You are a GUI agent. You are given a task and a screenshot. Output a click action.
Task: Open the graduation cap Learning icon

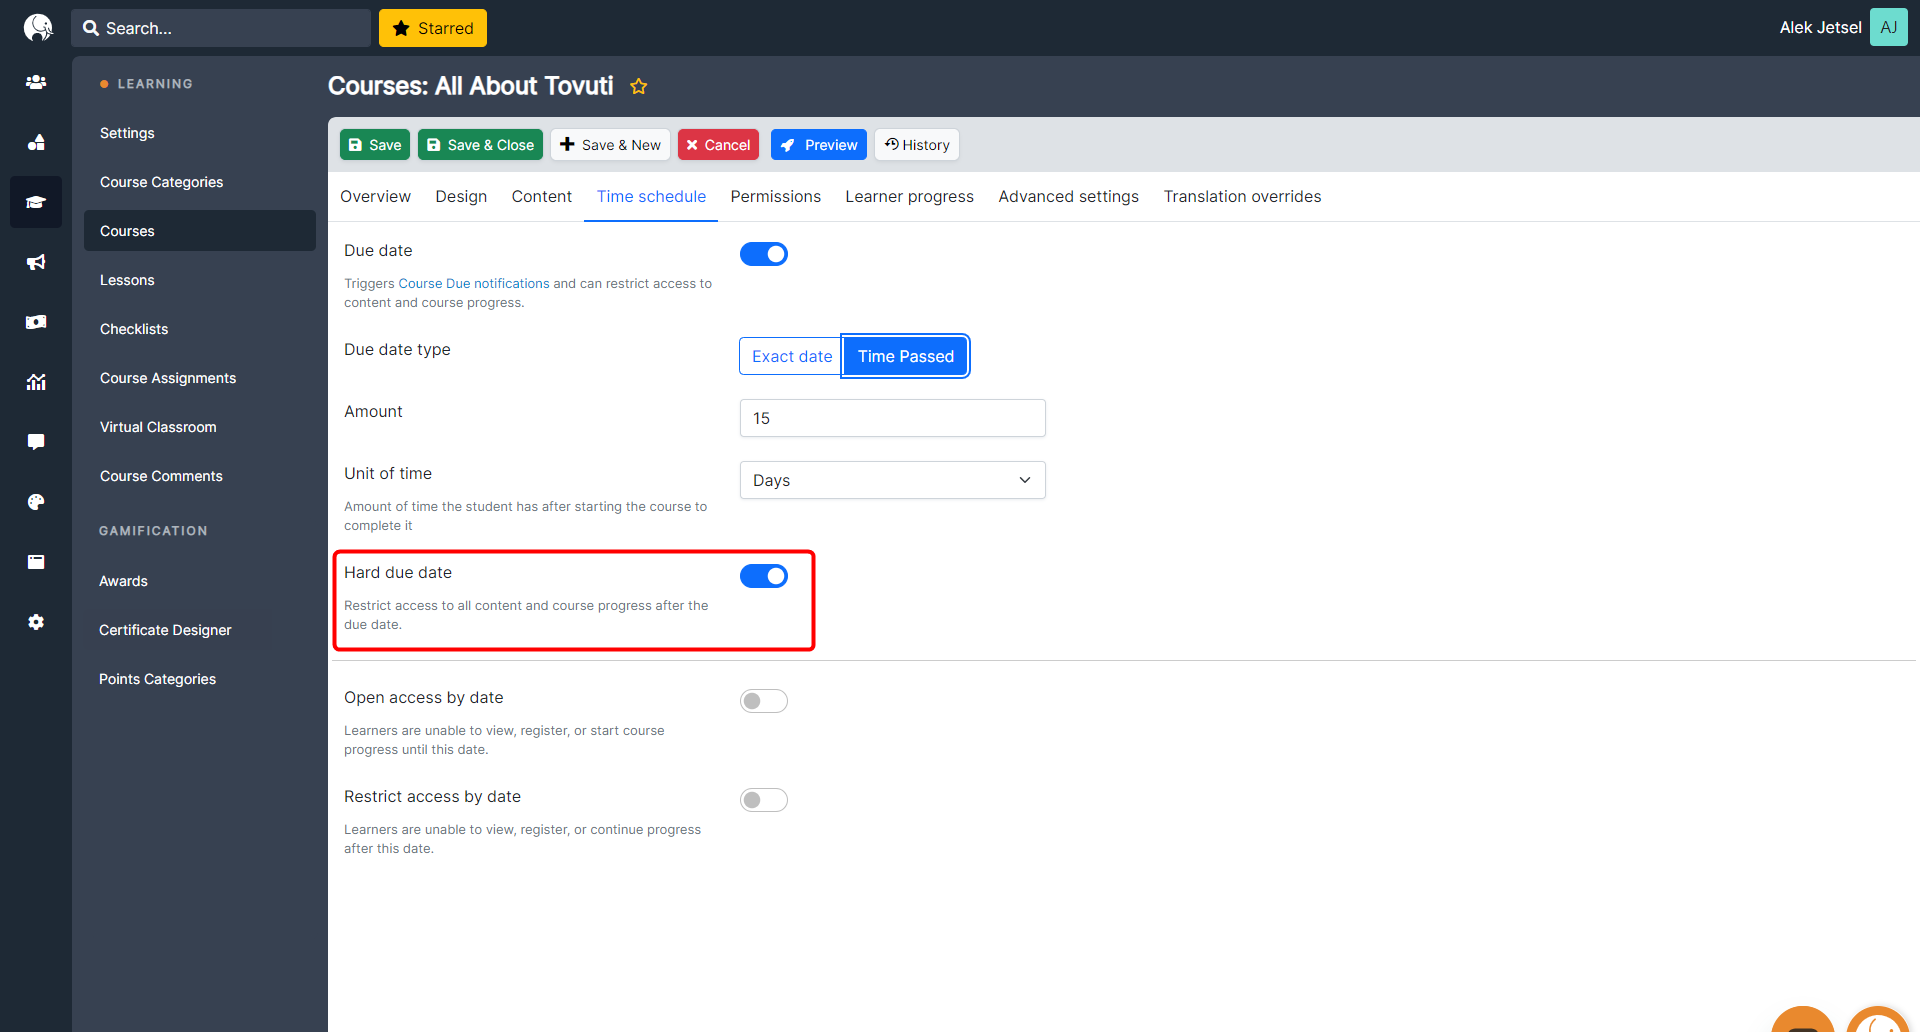coord(36,202)
